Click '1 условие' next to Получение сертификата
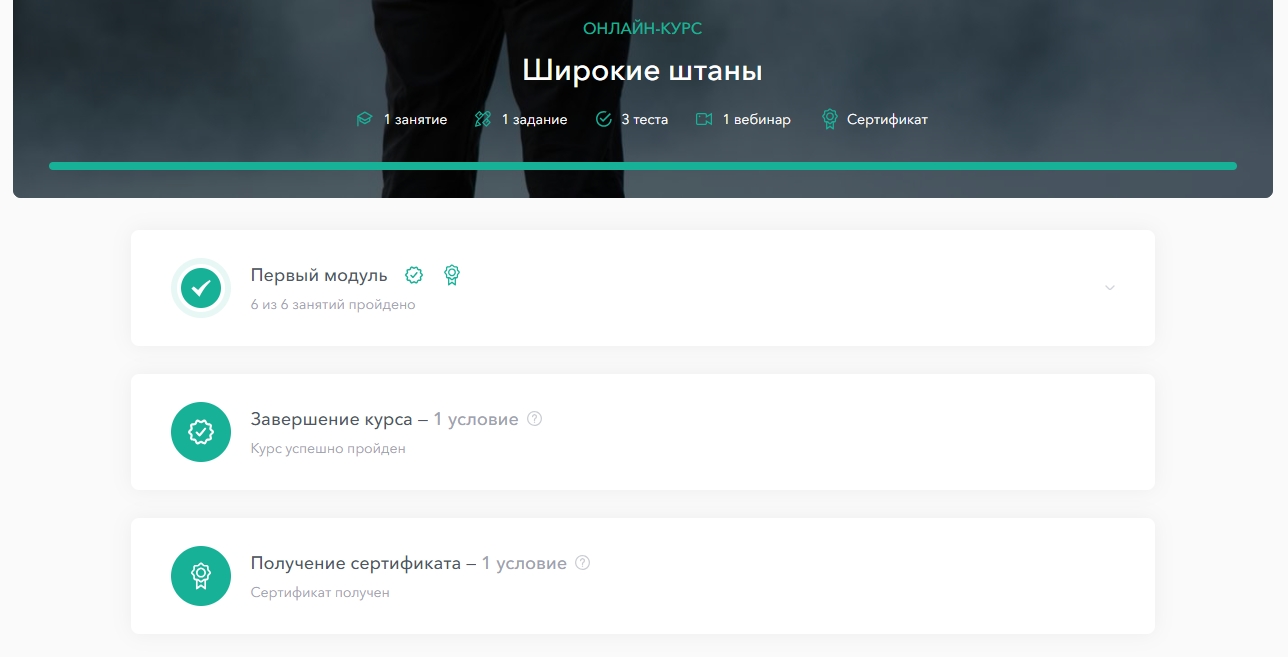Image resolution: width=1288 pixels, height=657 pixels. pos(524,563)
